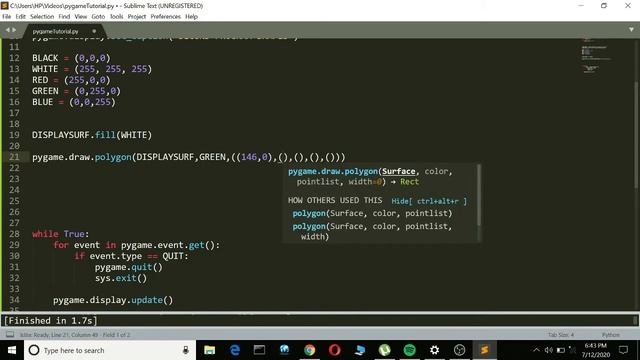Click the editor's vertical scrollbar

click(636, 135)
